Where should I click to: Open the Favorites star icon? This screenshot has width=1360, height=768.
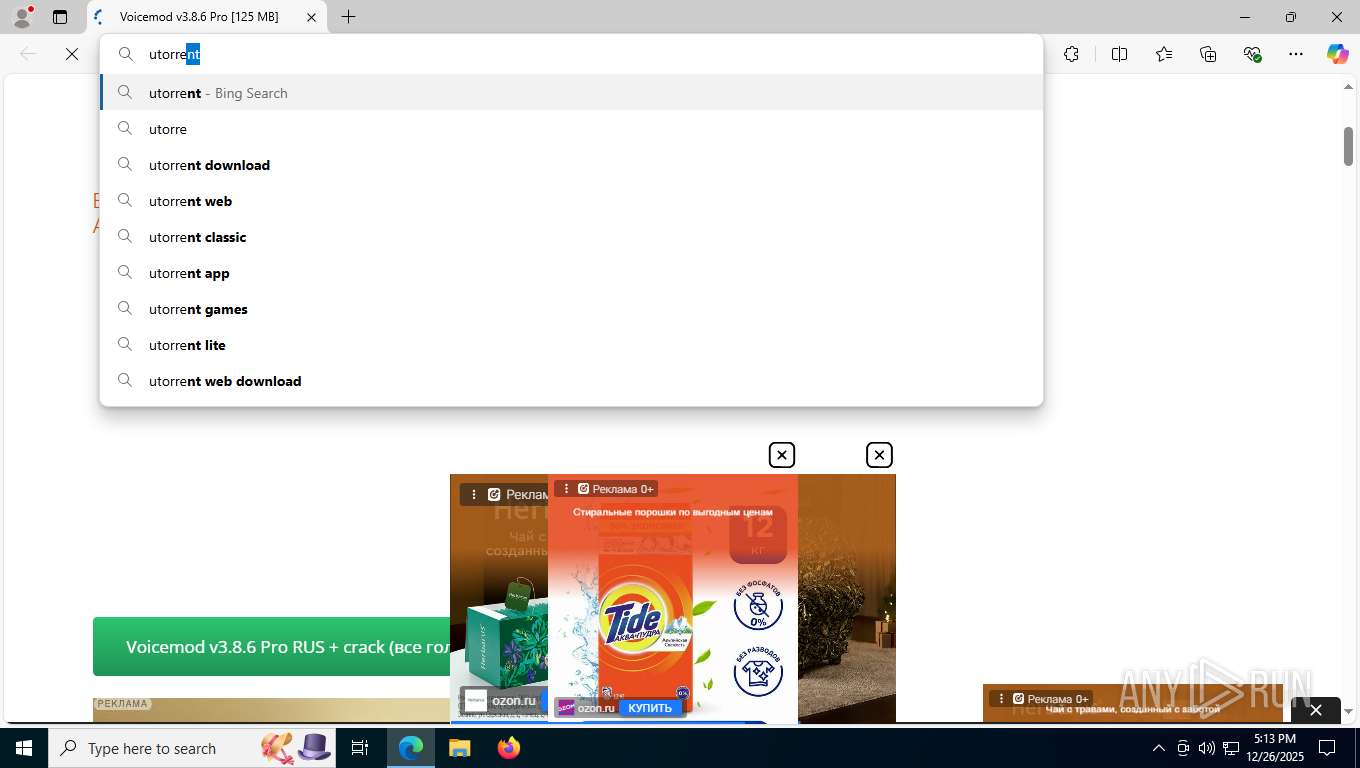tap(1164, 54)
